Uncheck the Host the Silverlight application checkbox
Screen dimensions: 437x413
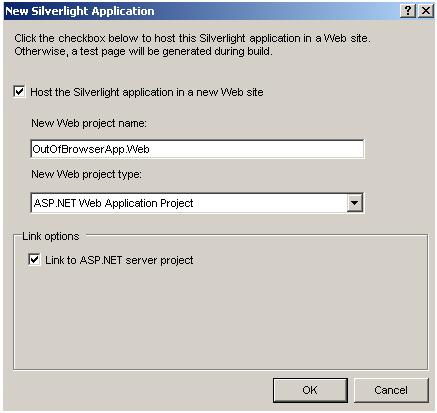tap(19, 91)
